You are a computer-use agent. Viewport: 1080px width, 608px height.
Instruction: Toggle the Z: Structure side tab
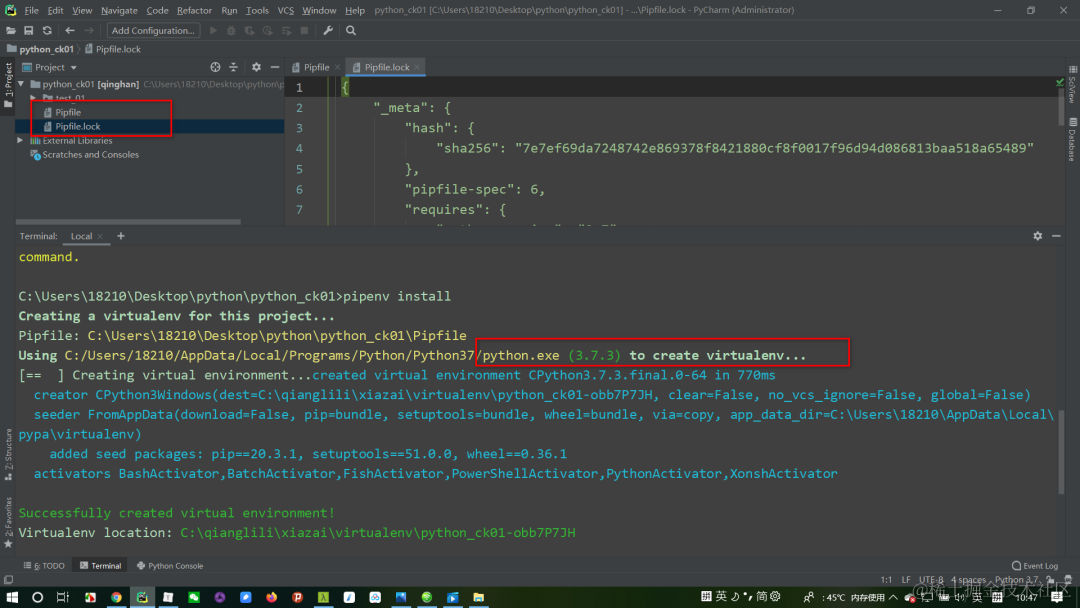(8, 454)
